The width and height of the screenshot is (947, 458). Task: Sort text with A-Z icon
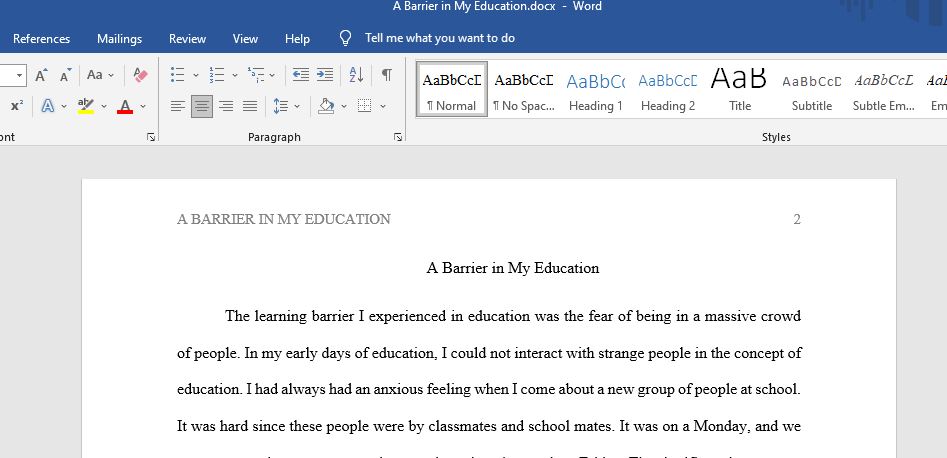point(356,75)
